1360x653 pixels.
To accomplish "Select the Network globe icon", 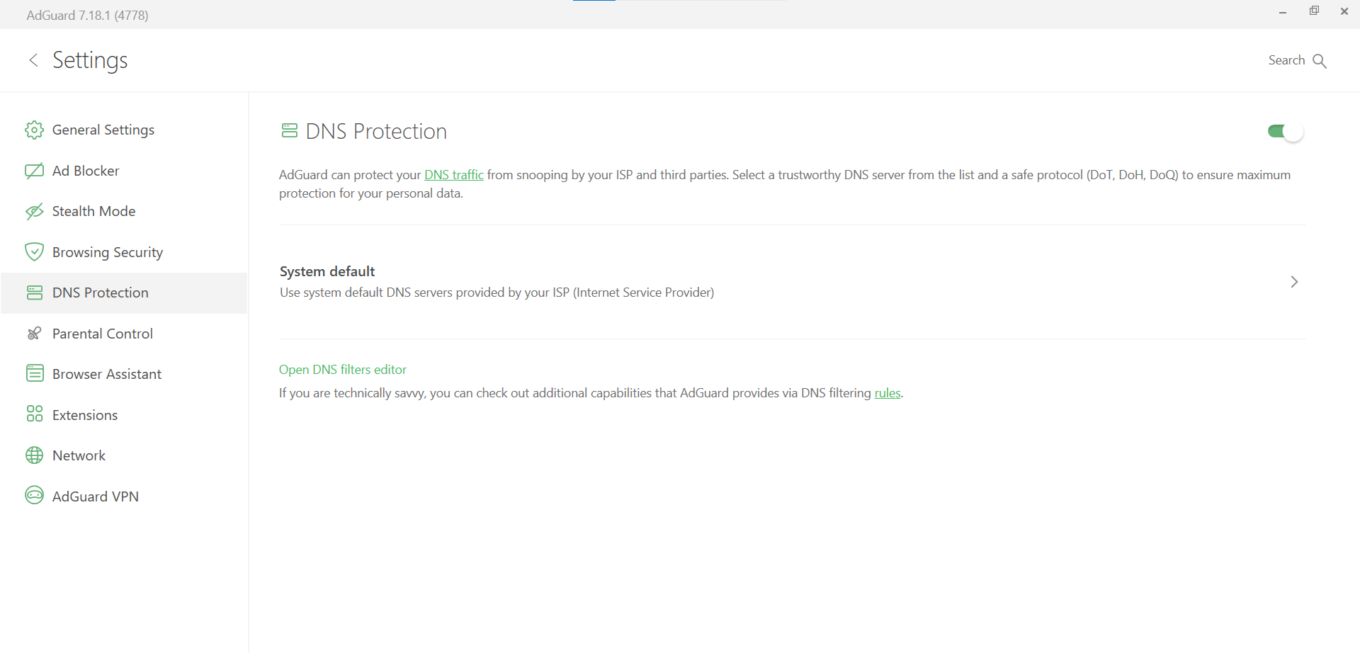I will 33,455.
